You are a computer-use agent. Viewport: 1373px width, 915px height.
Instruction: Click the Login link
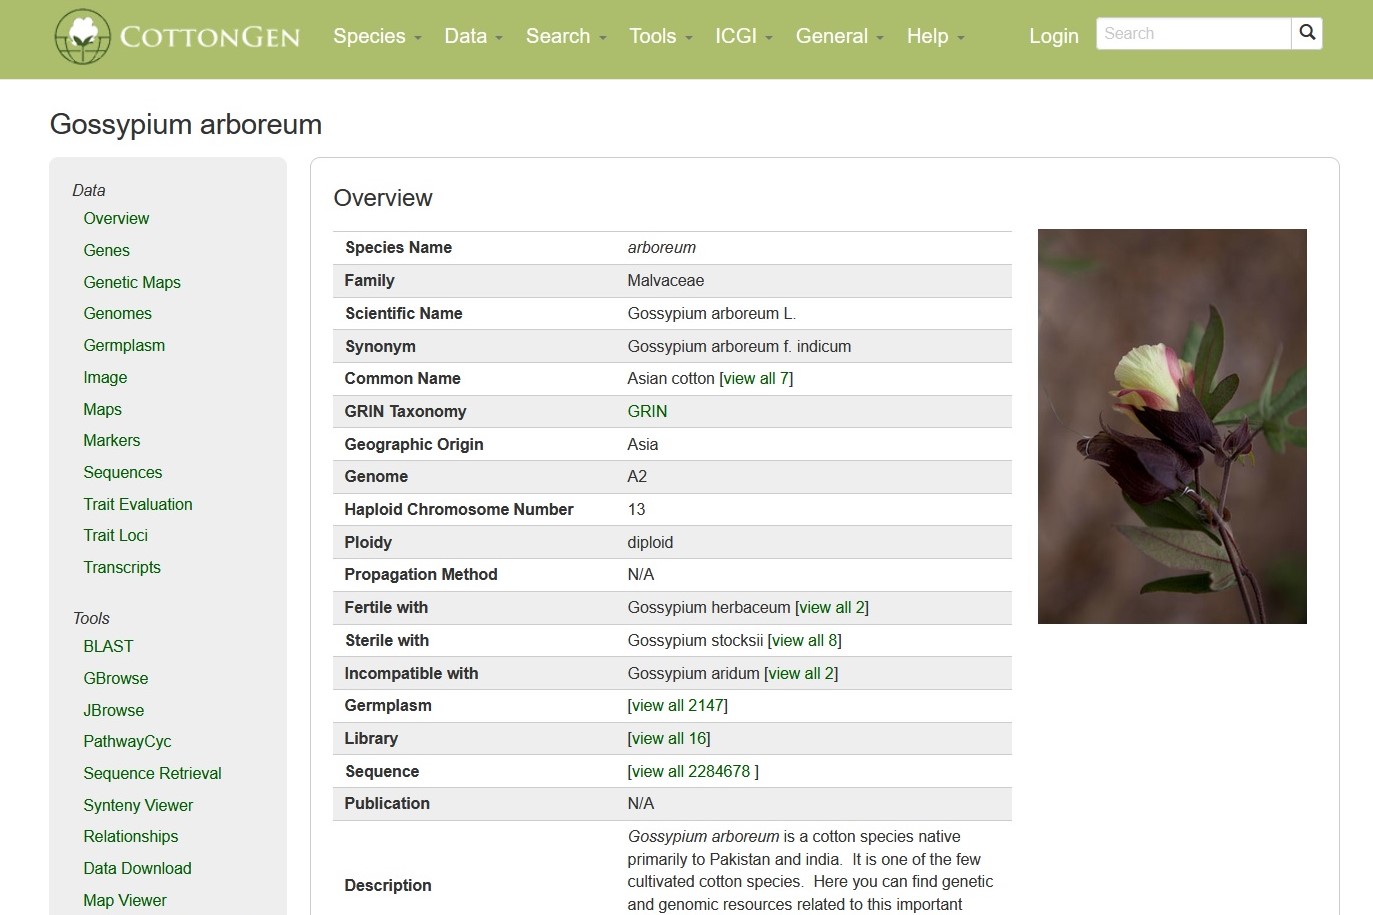pos(1054,36)
